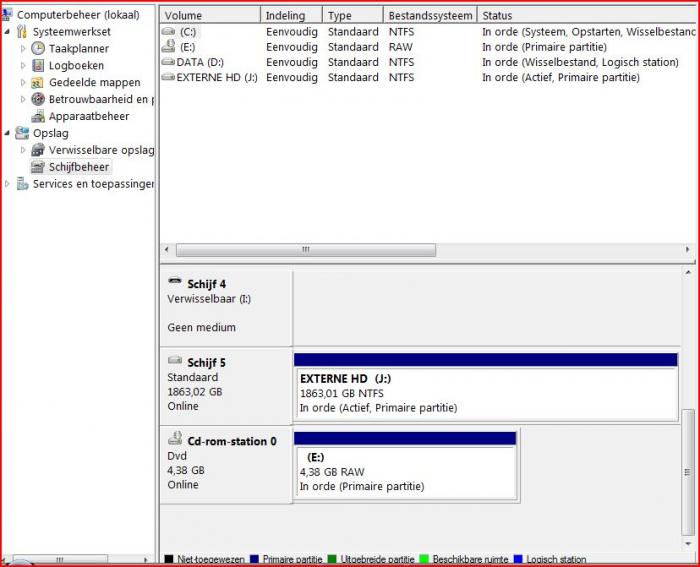
Task: Sort by the Bestandssysteem column header
Action: pyautogui.click(x=430, y=15)
